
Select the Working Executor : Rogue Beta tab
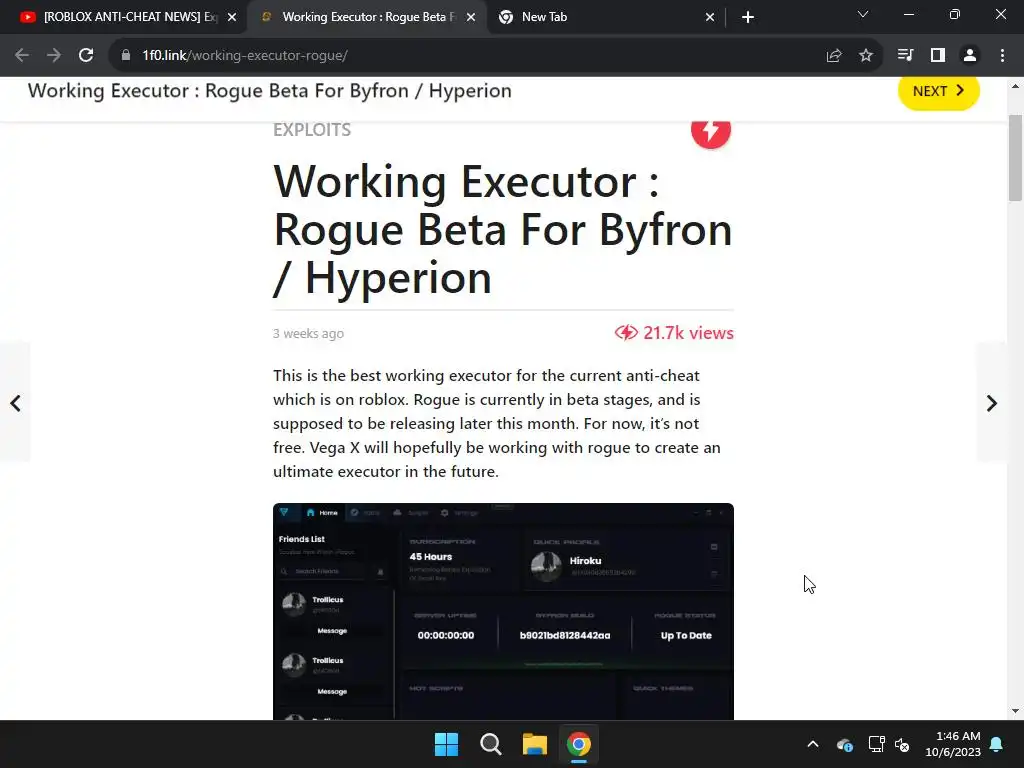[x=367, y=17]
